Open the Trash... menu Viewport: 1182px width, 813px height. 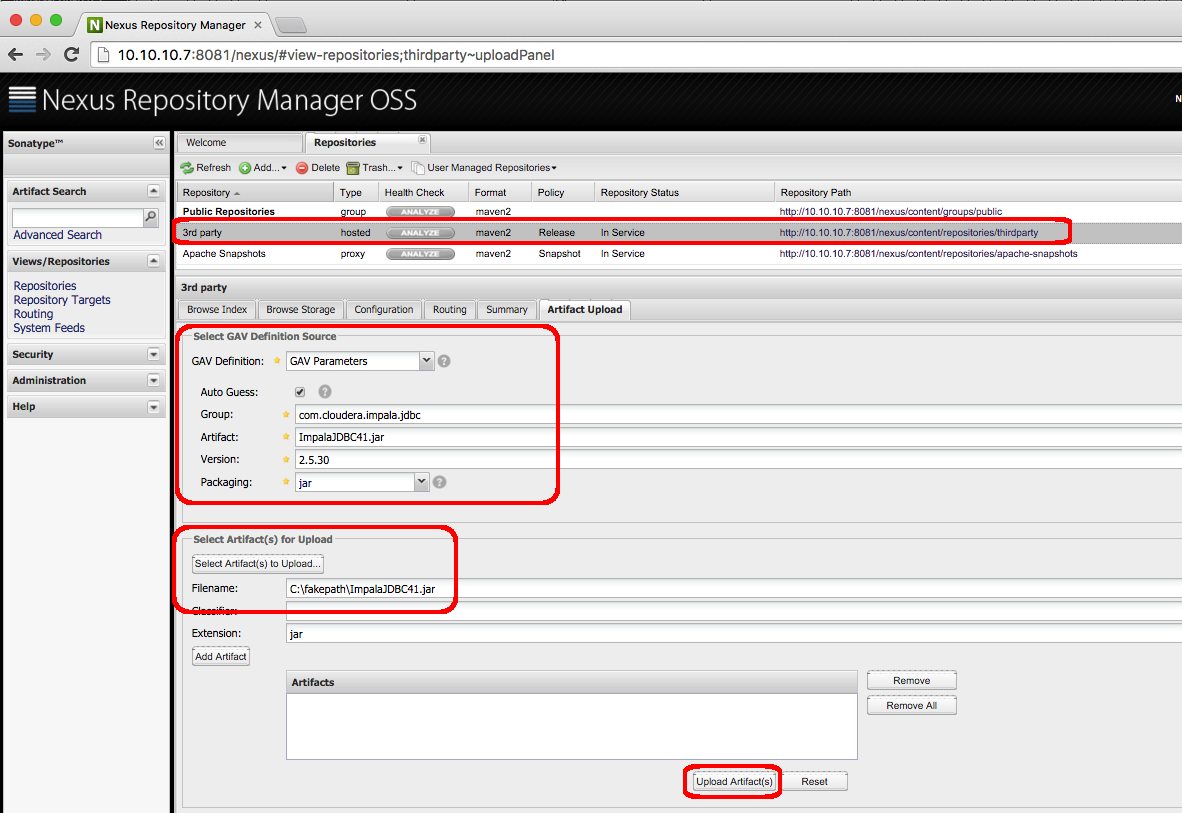coord(375,167)
